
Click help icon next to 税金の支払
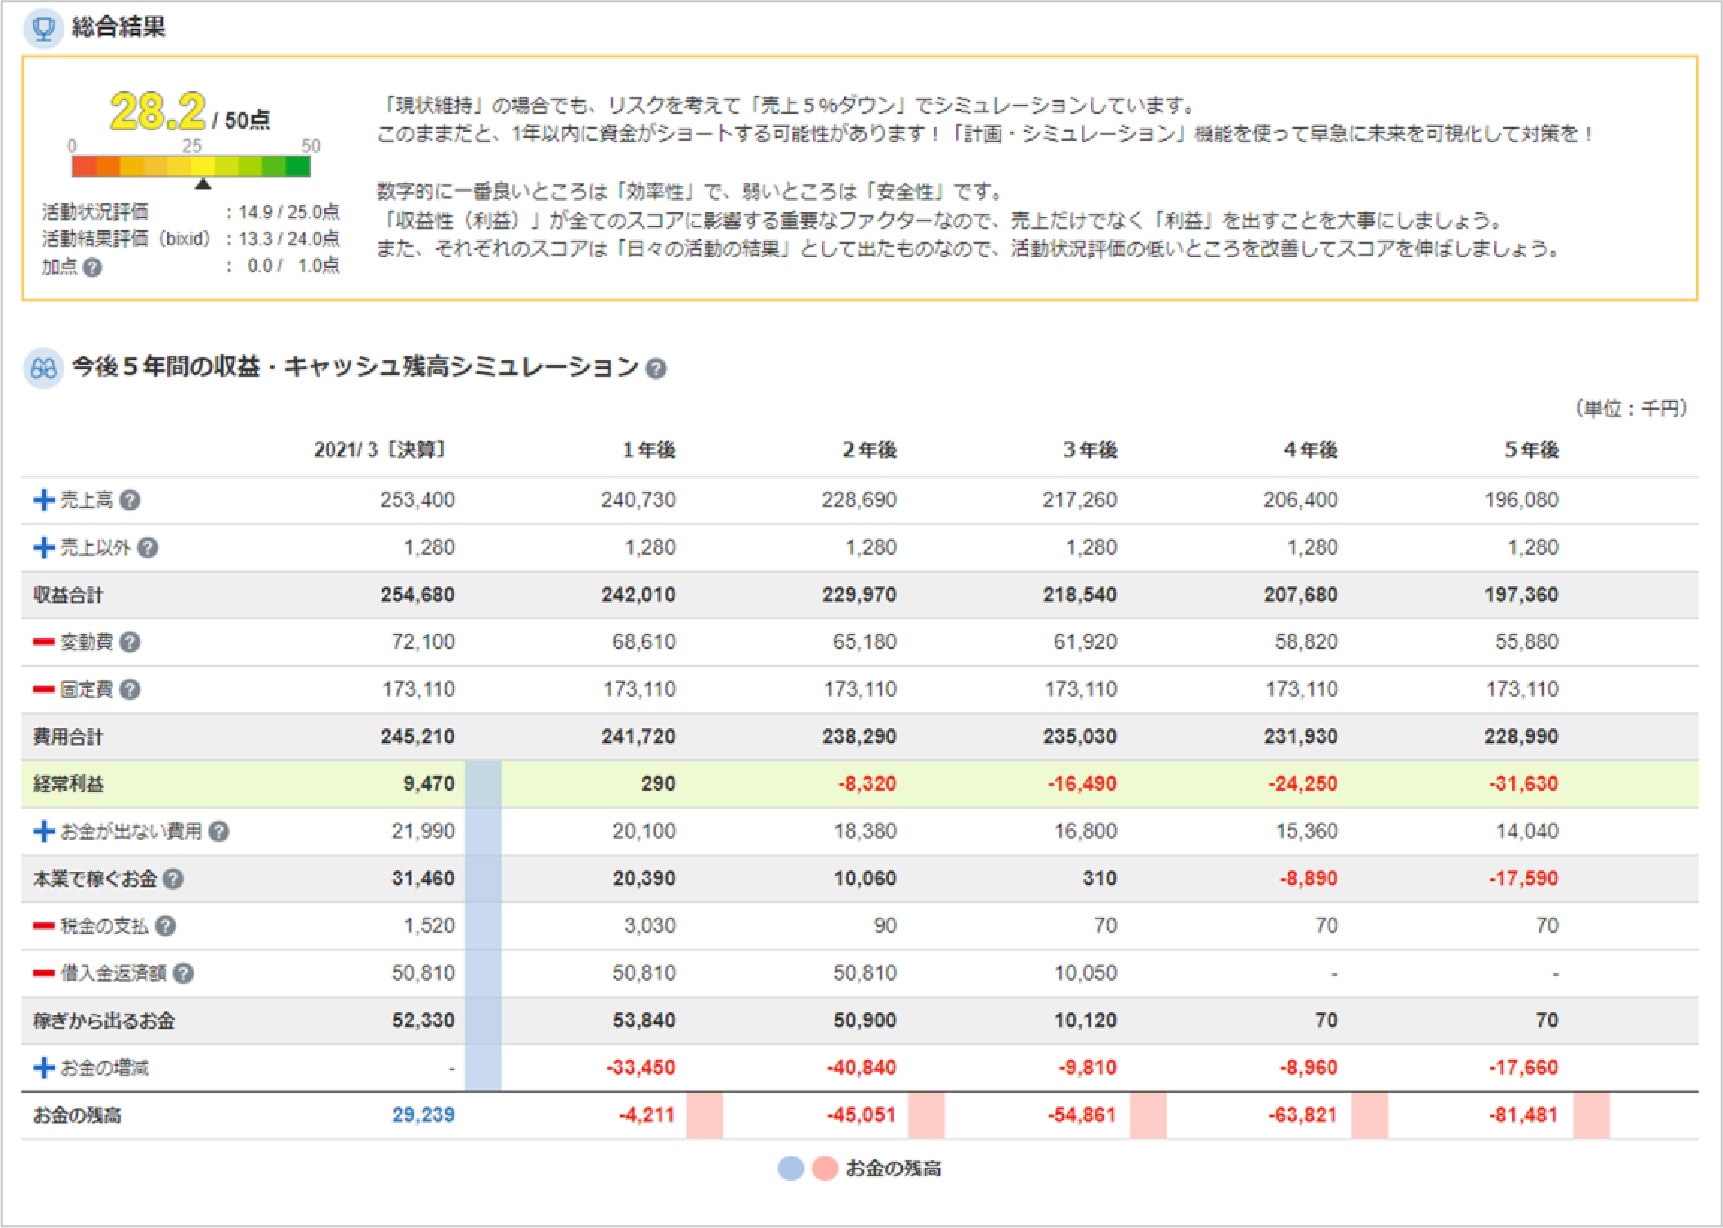(x=166, y=926)
